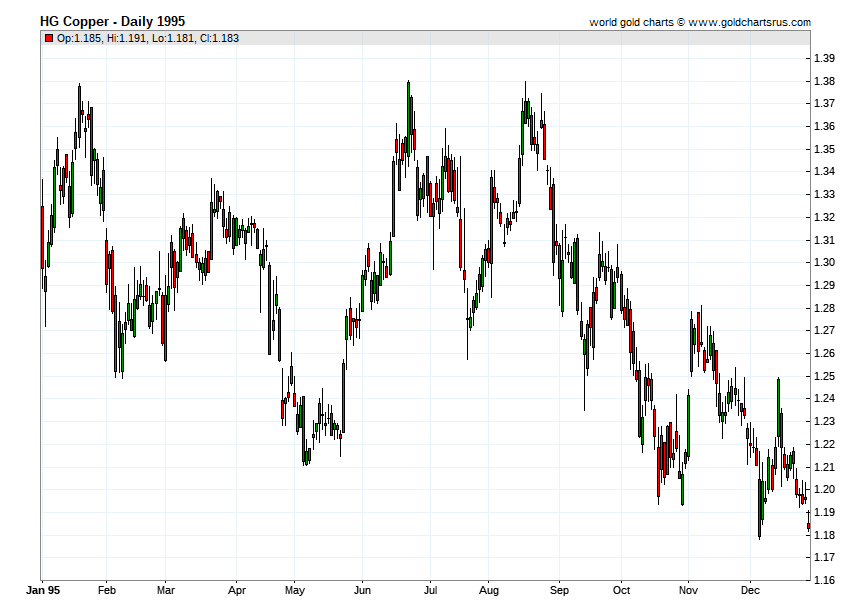Image resolution: width=850 pixels, height=616 pixels.
Task: Click the red legend square beside Op:1.185
Action: pos(49,38)
